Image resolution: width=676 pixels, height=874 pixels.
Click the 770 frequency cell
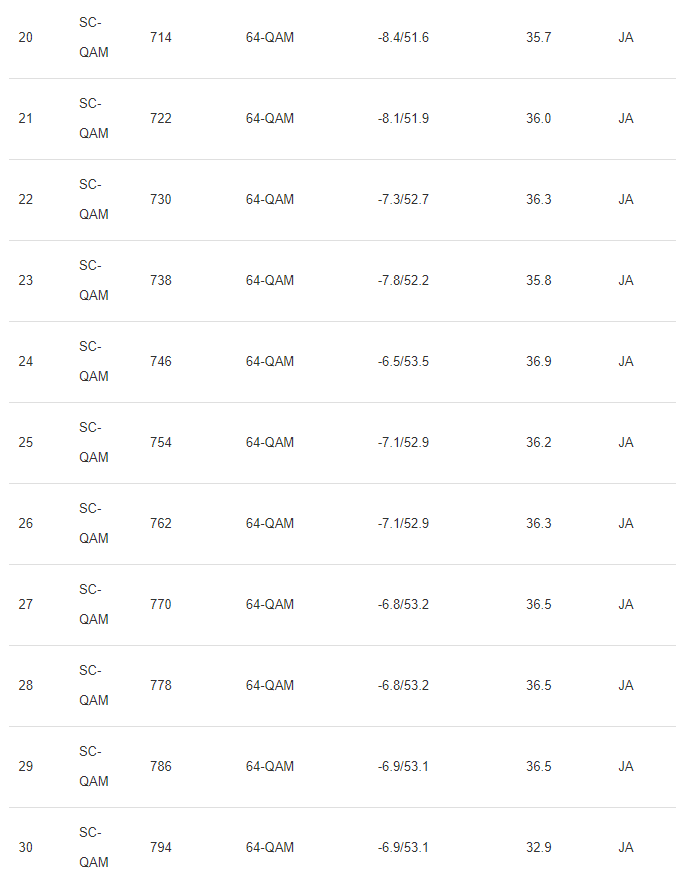coord(160,604)
